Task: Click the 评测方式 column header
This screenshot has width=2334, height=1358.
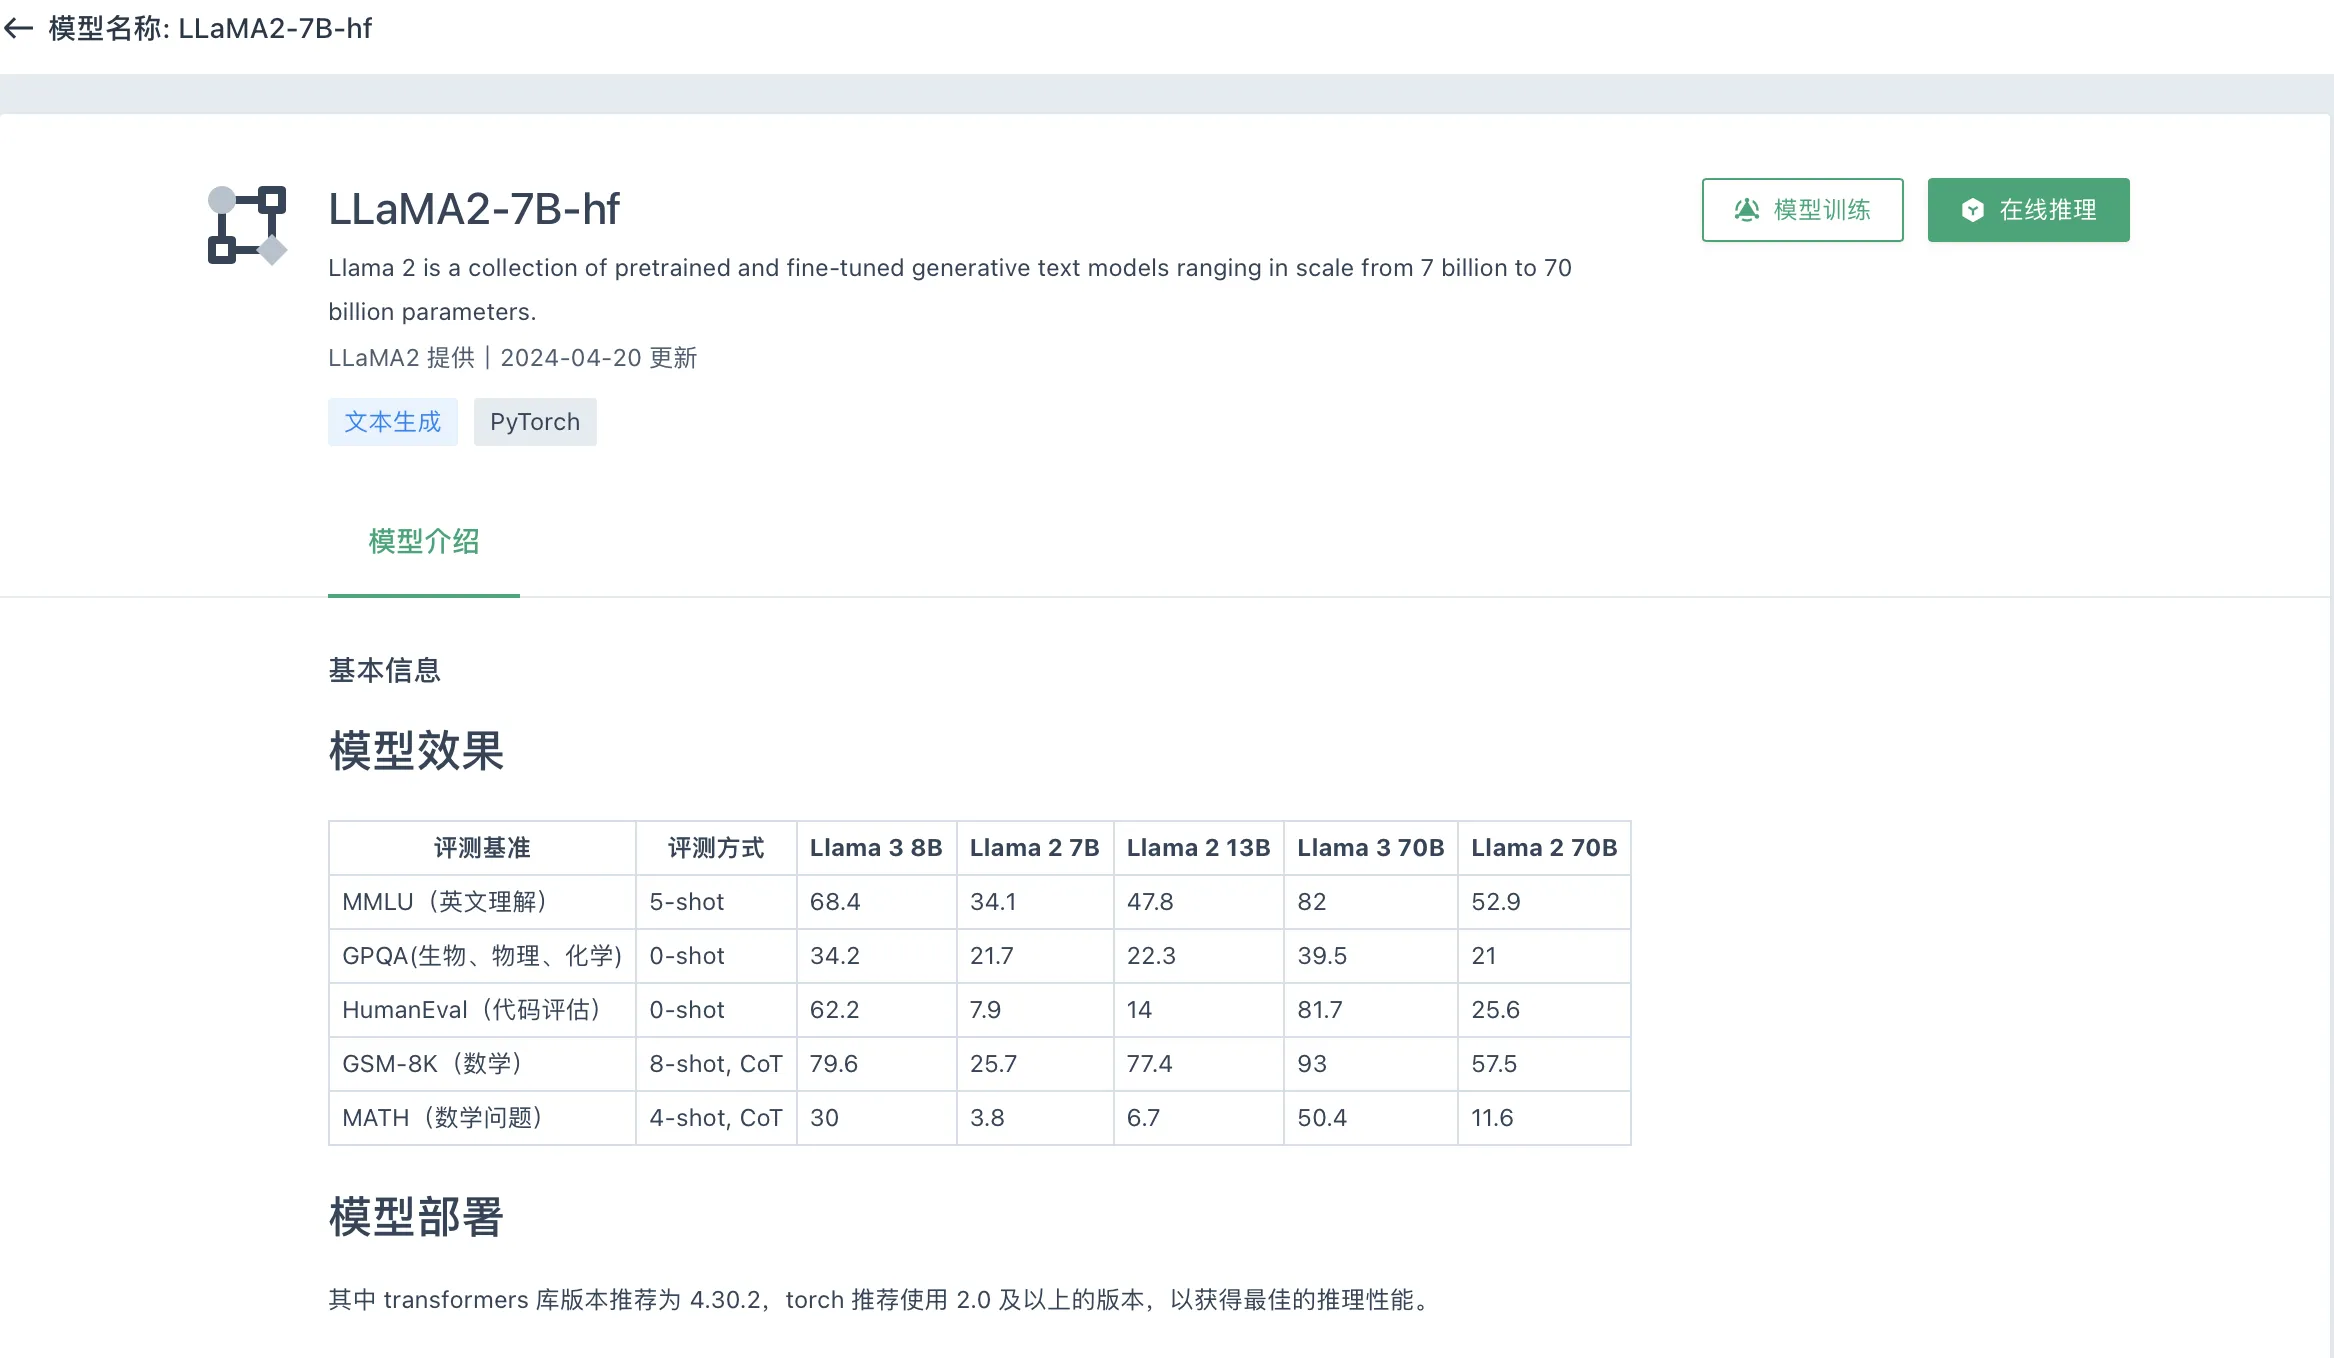Action: point(716,848)
